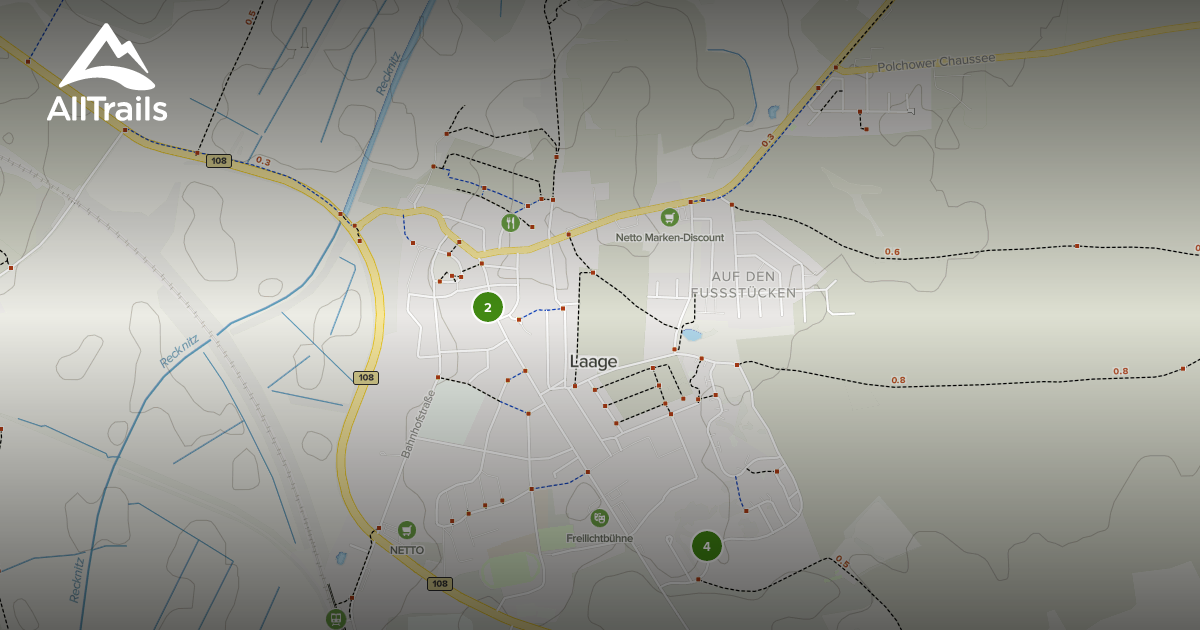Screen dimensions: 1200x630
Task: Click the 108 highway shield below cluster marker 2
Action: coord(366,377)
